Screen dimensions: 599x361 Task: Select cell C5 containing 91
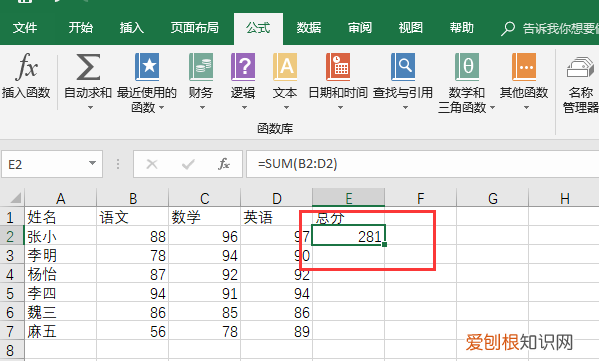coord(205,293)
